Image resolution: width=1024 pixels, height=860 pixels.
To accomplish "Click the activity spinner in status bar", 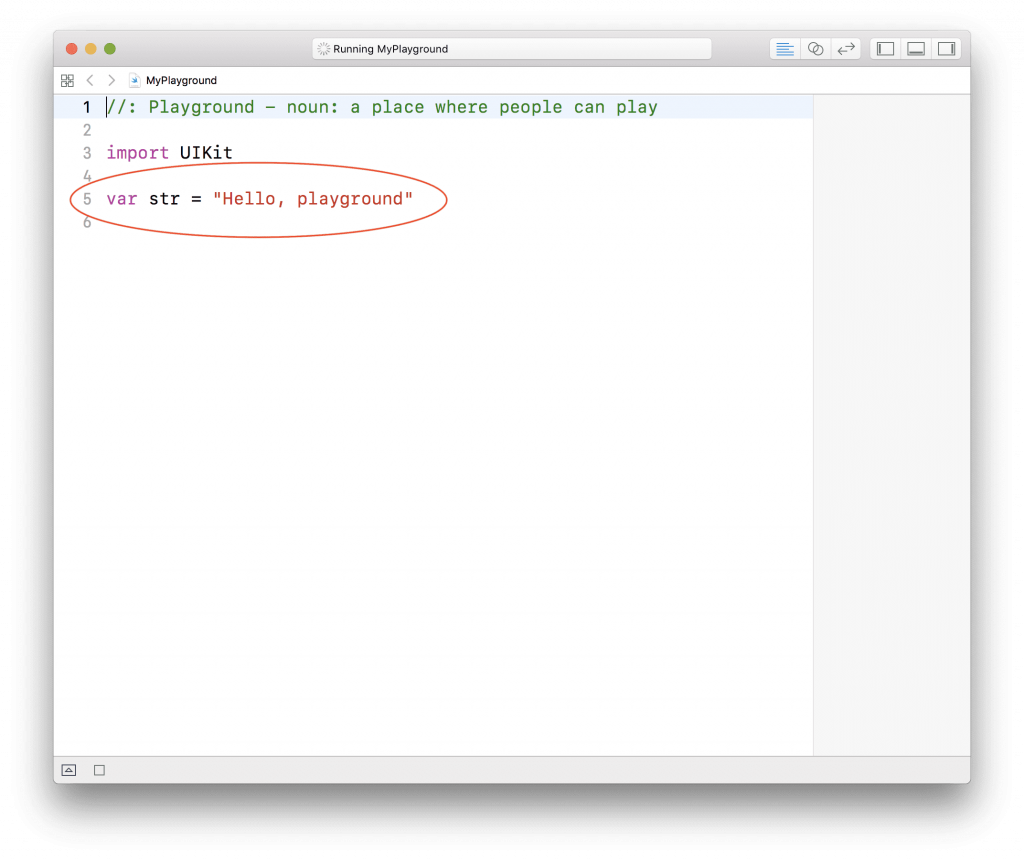I will (x=323, y=49).
